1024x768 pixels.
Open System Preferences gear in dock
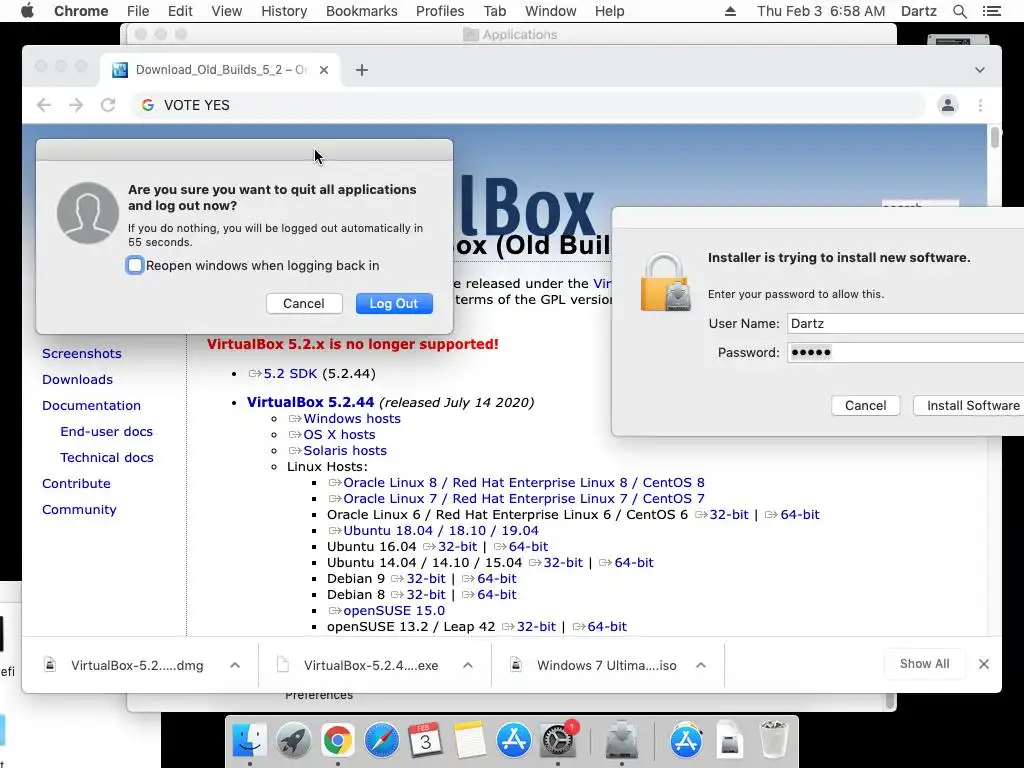558,741
